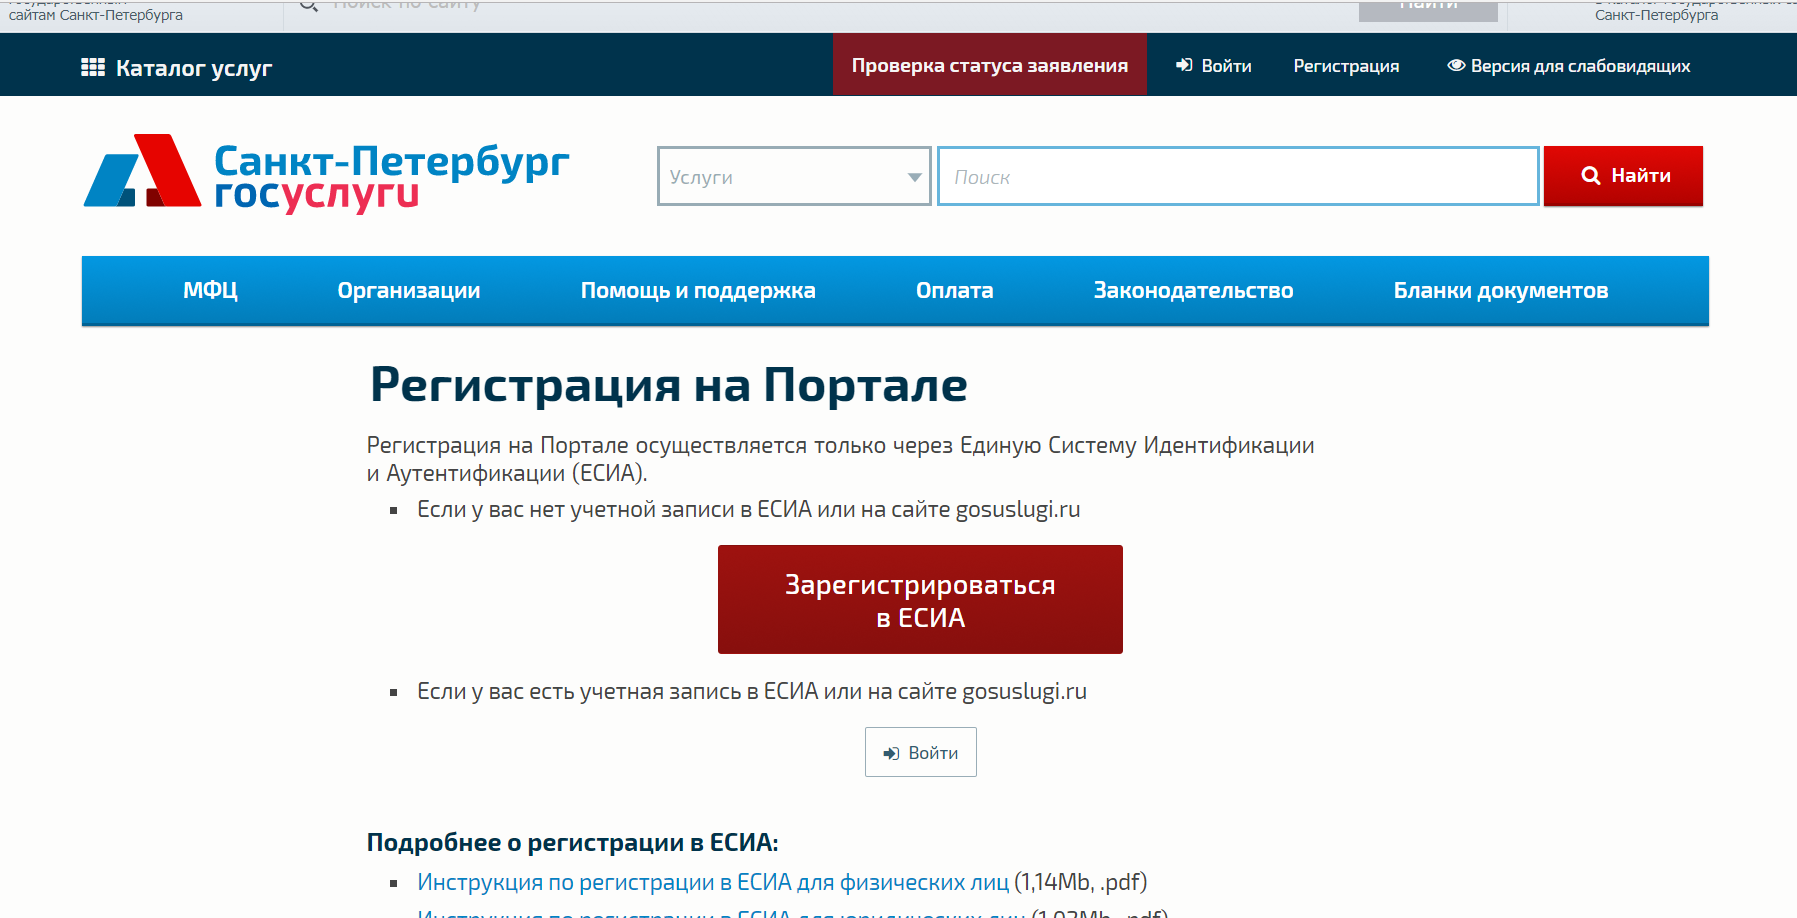Click the Регистрация на Портале heading
1797x918 pixels.
click(x=669, y=385)
